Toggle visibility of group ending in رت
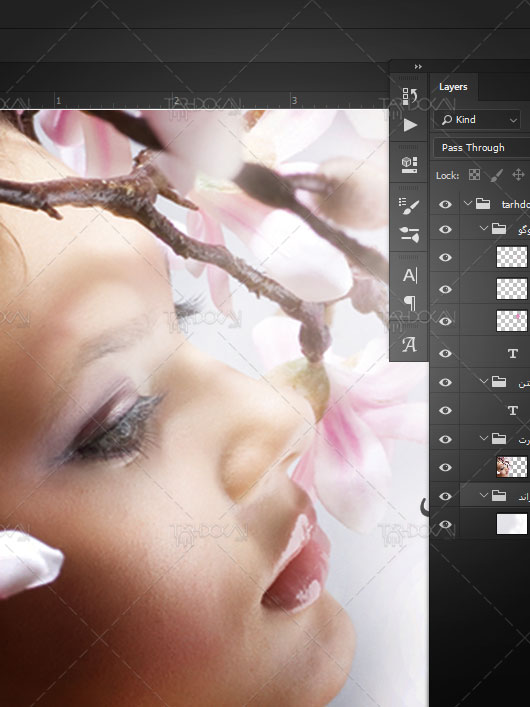The image size is (530, 707). click(445, 439)
